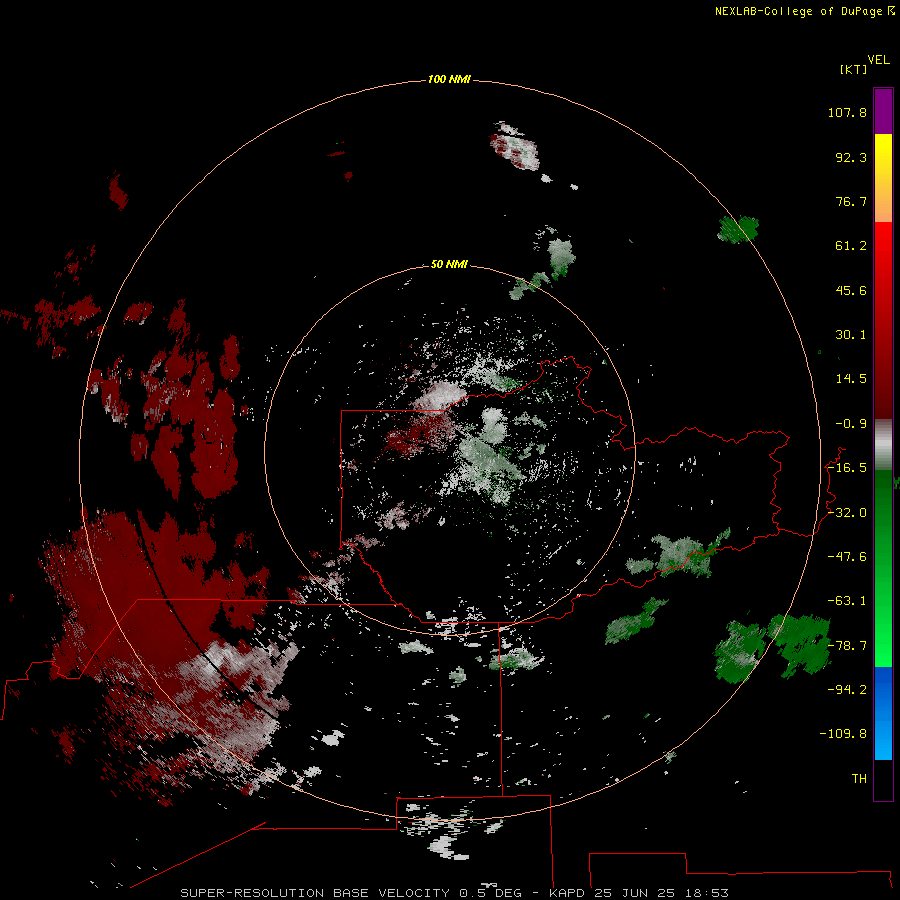Click the 76.7 legend value
900x900 pixels.
coord(851,201)
